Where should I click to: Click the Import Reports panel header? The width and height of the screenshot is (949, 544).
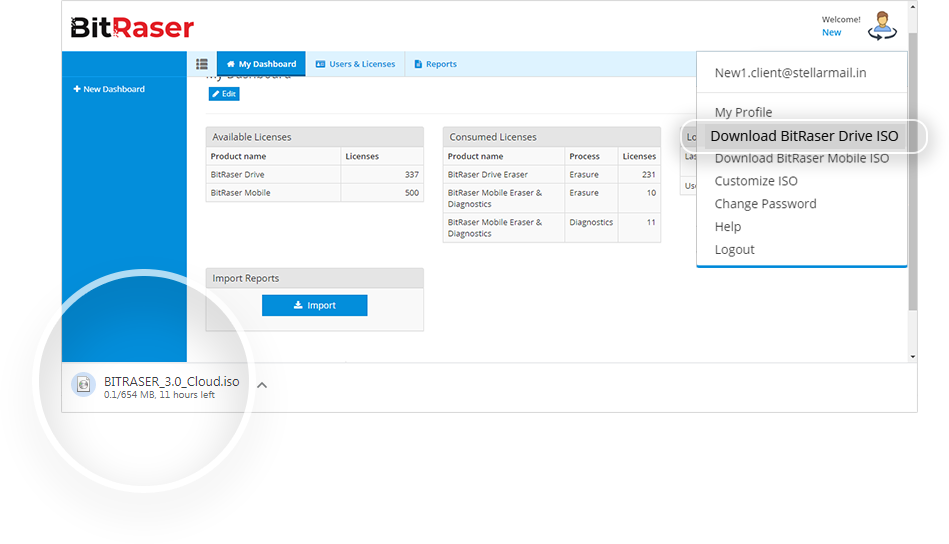coord(315,278)
